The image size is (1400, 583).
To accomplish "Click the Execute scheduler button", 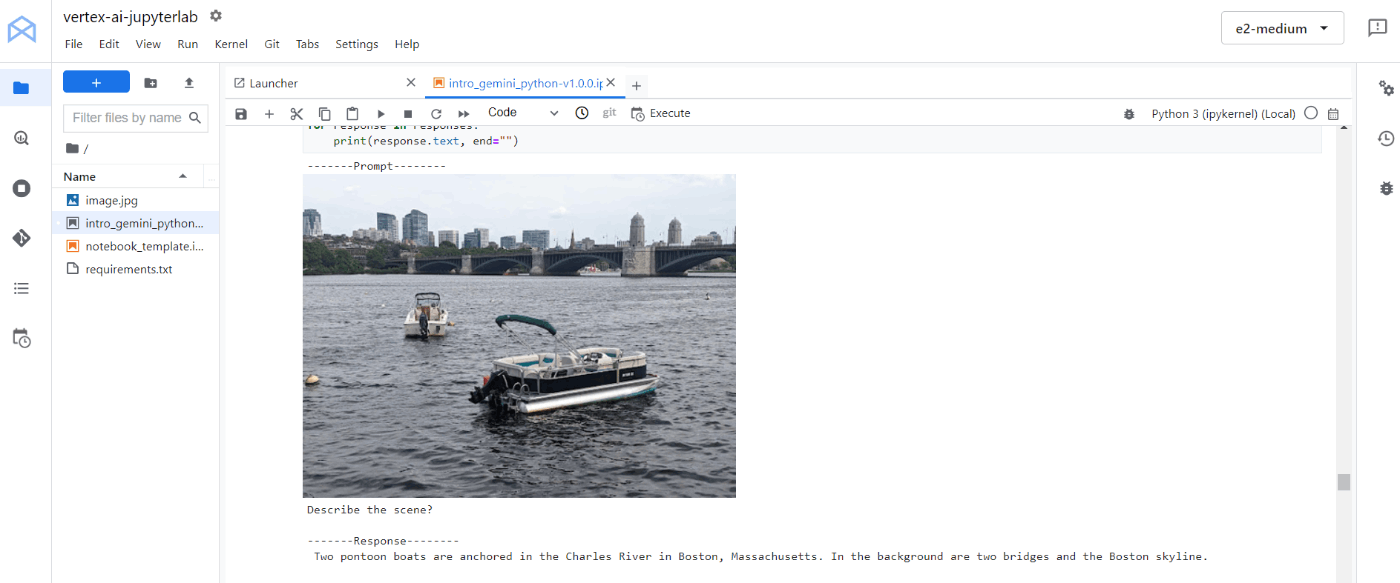I will 661,113.
